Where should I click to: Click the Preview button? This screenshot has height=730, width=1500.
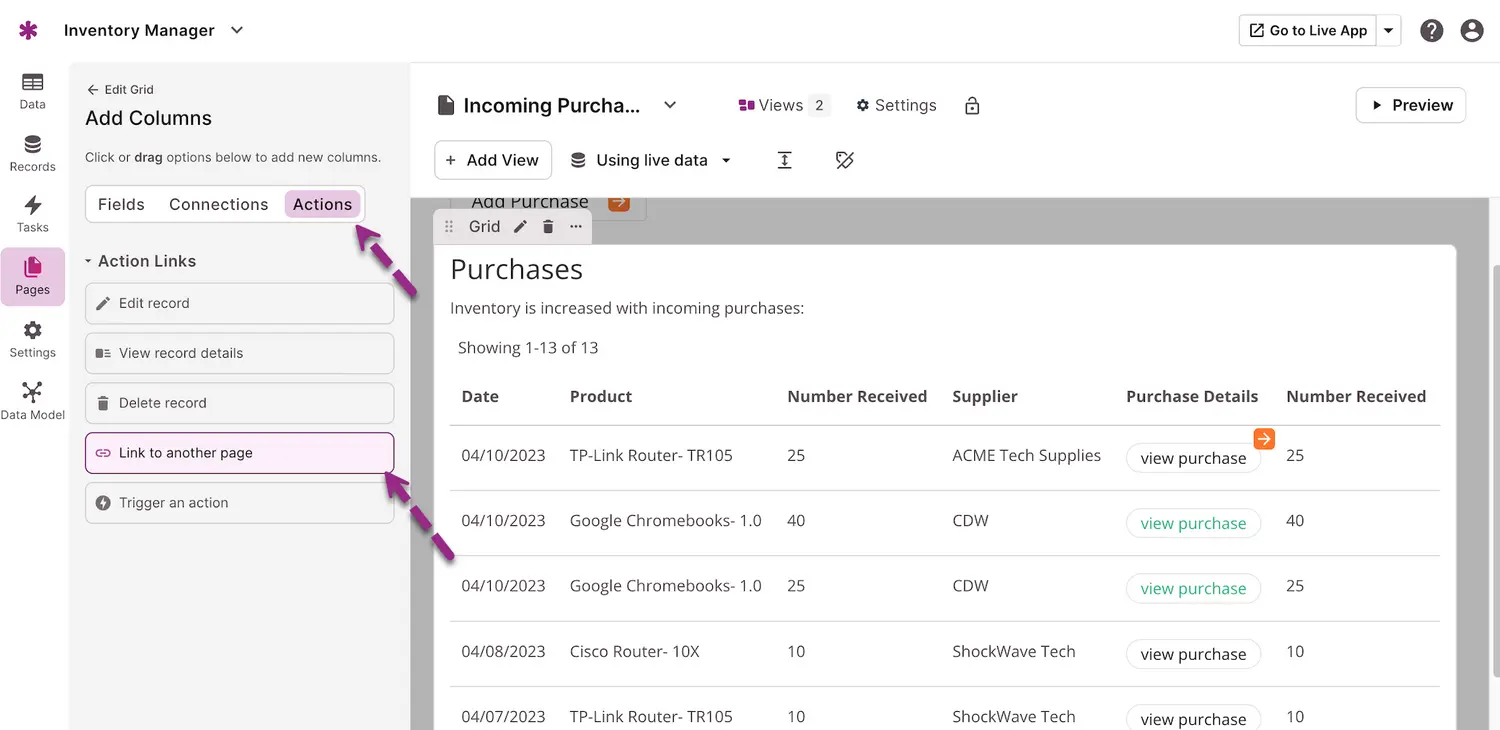coord(1410,105)
